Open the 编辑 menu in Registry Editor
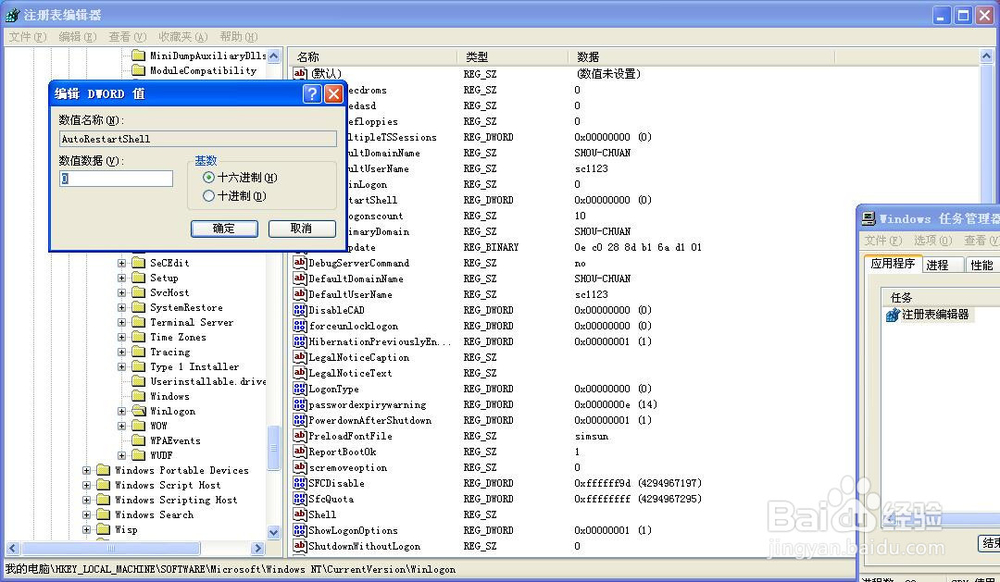This screenshot has width=1000, height=582. (77, 37)
